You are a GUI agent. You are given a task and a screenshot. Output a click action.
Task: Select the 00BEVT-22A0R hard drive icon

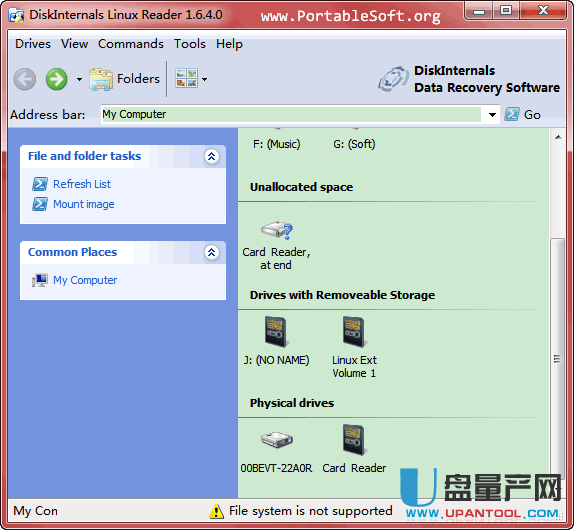tap(277, 439)
